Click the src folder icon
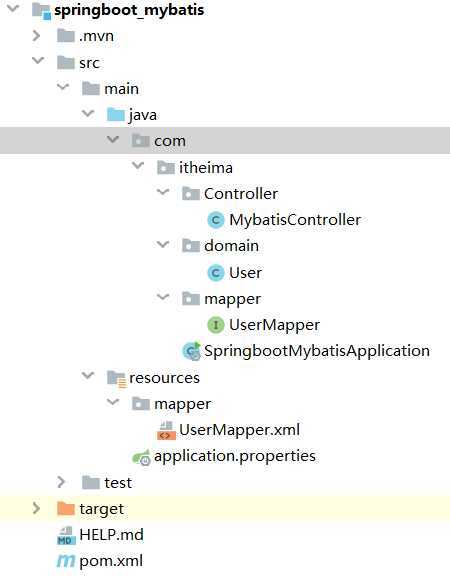 pos(66,62)
